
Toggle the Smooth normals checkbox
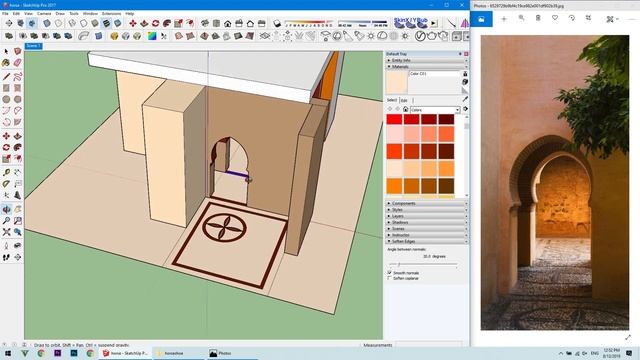pos(389,272)
